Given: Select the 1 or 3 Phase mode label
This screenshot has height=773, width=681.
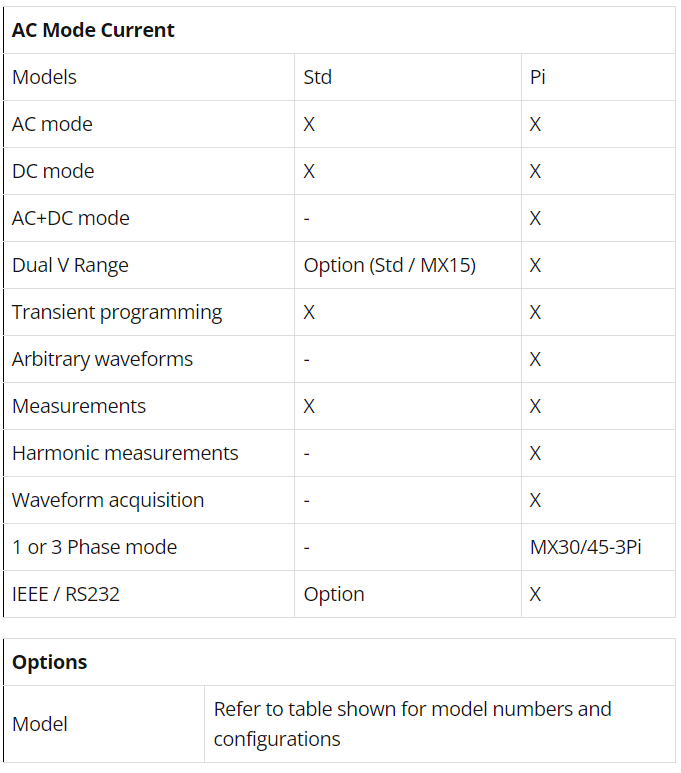Looking at the screenshot, I should click(x=94, y=548).
